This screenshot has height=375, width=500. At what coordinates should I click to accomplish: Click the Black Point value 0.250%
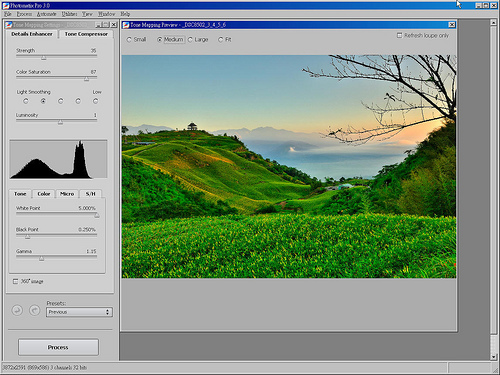click(87, 229)
